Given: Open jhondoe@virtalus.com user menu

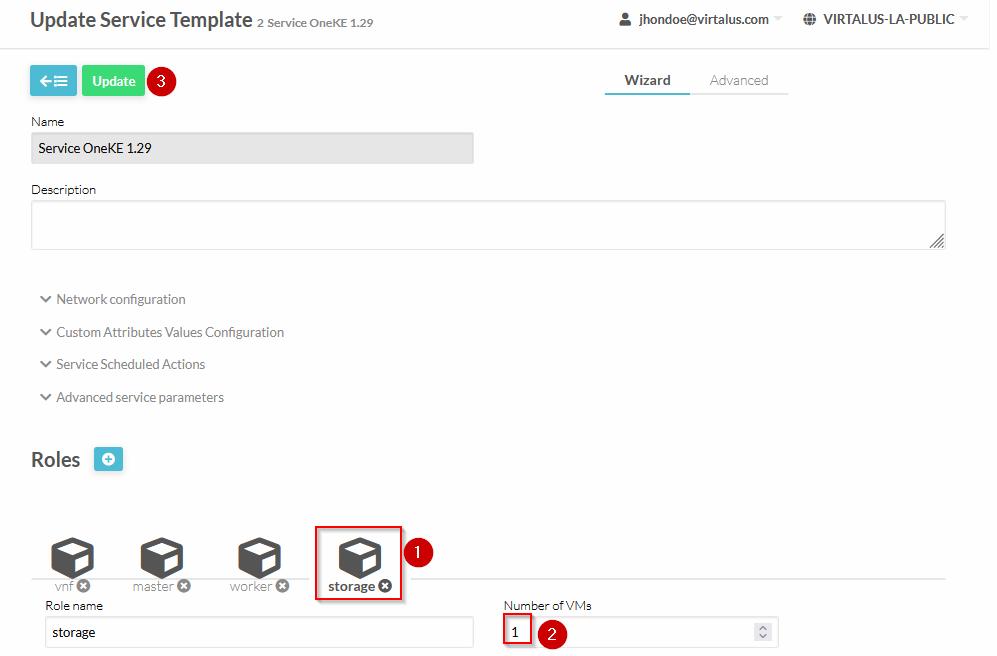Looking at the screenshot, I should (x=702, y=19).
